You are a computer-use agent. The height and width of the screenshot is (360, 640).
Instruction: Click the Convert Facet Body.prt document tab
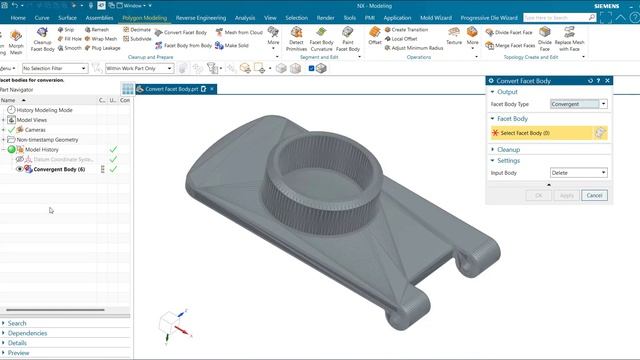click(x=171, y=89)
